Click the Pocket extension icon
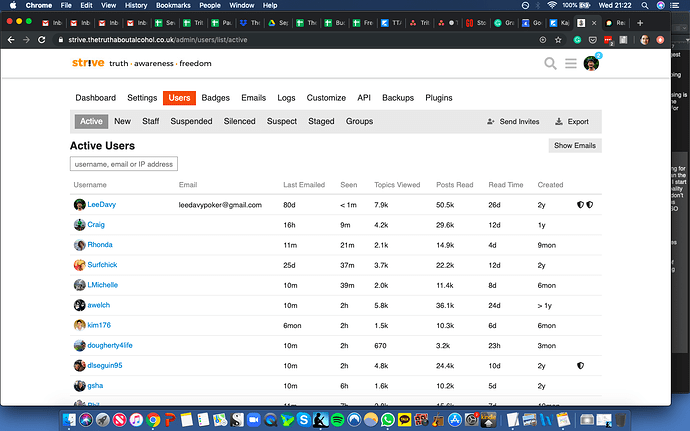The image size is (690, 431). [x=593, y=40]
